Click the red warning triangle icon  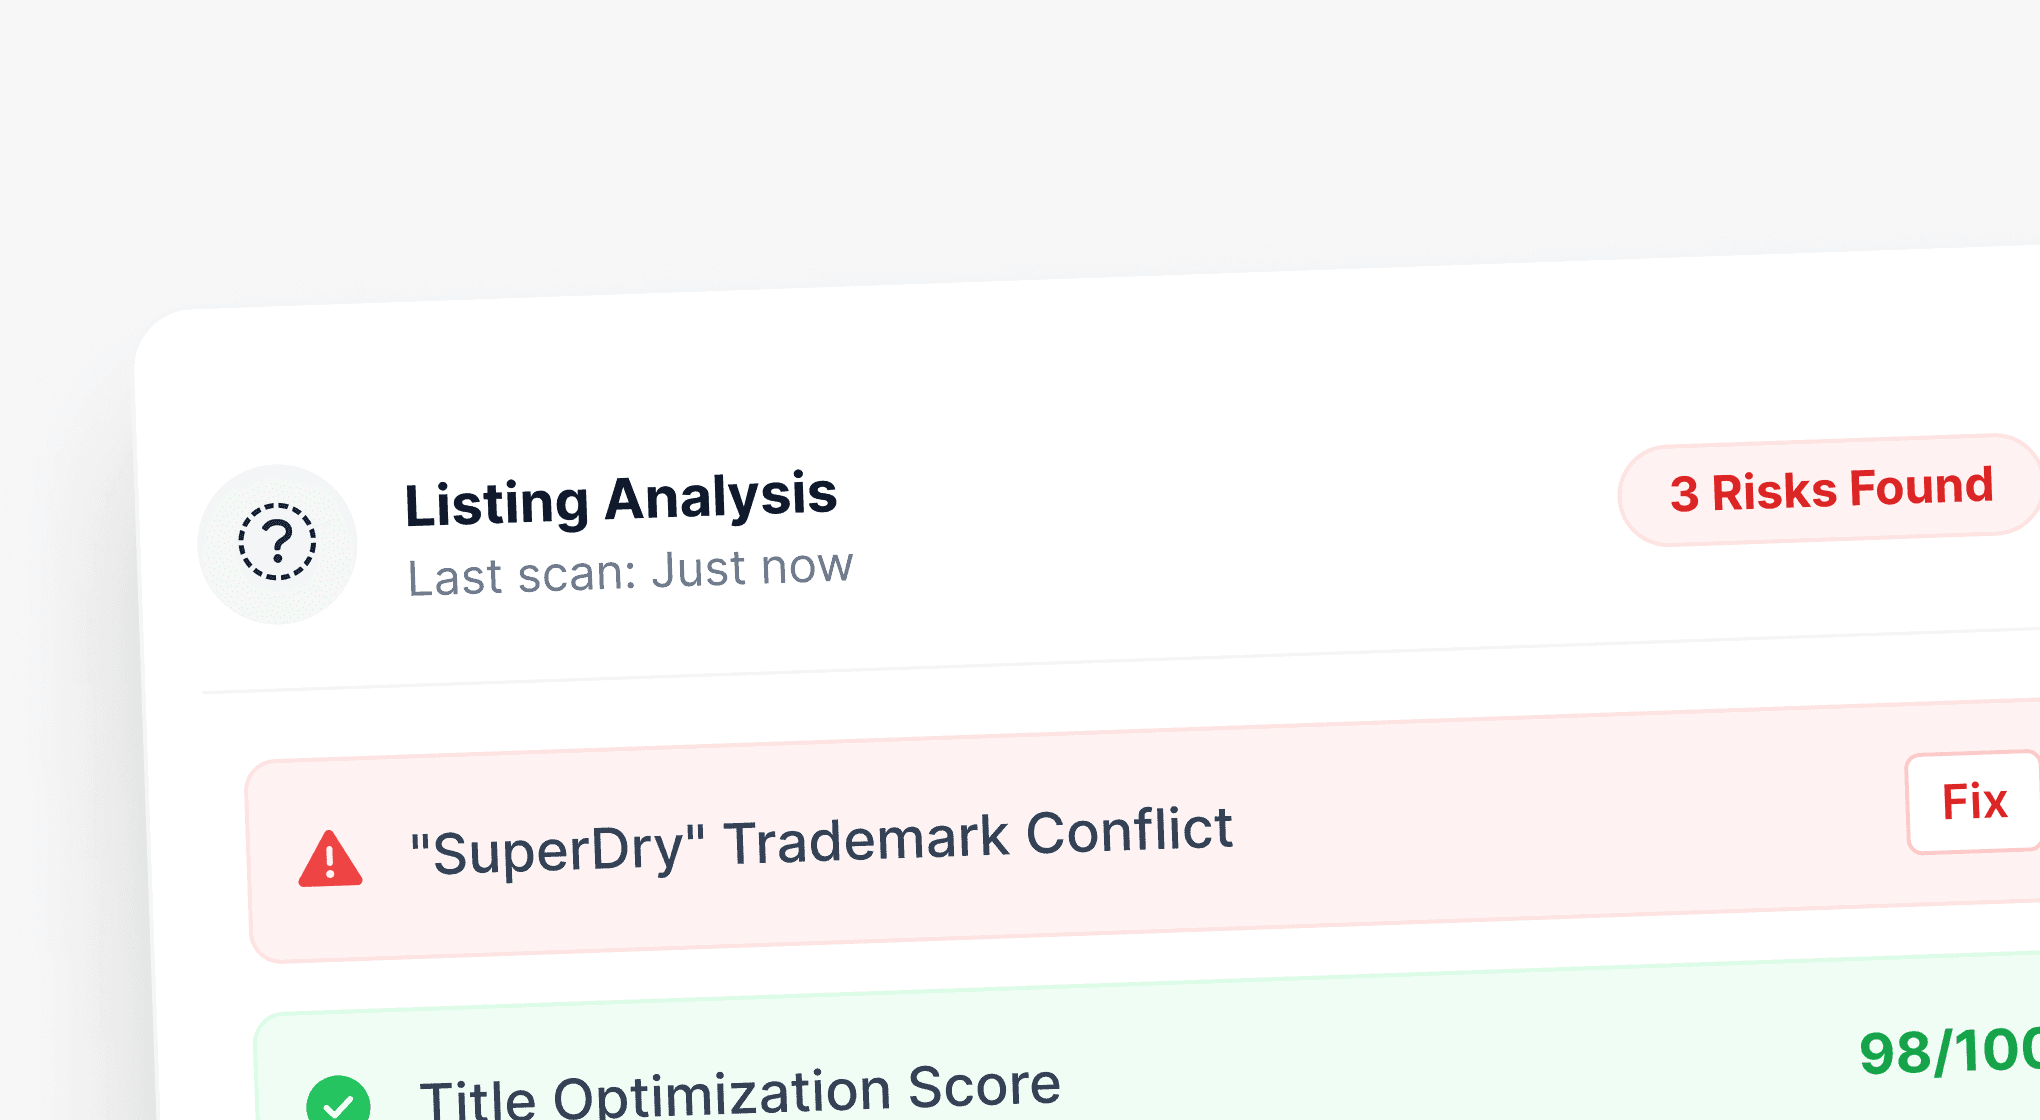click(330, 860)
